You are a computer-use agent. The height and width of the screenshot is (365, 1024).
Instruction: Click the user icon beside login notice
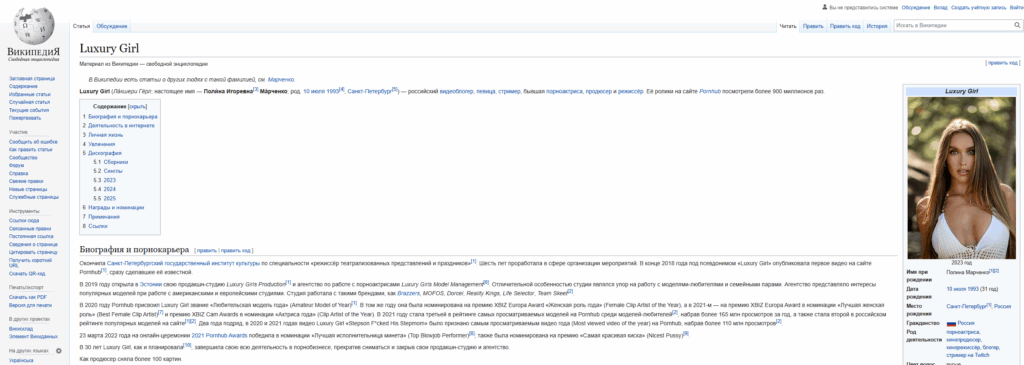(824, 7)
